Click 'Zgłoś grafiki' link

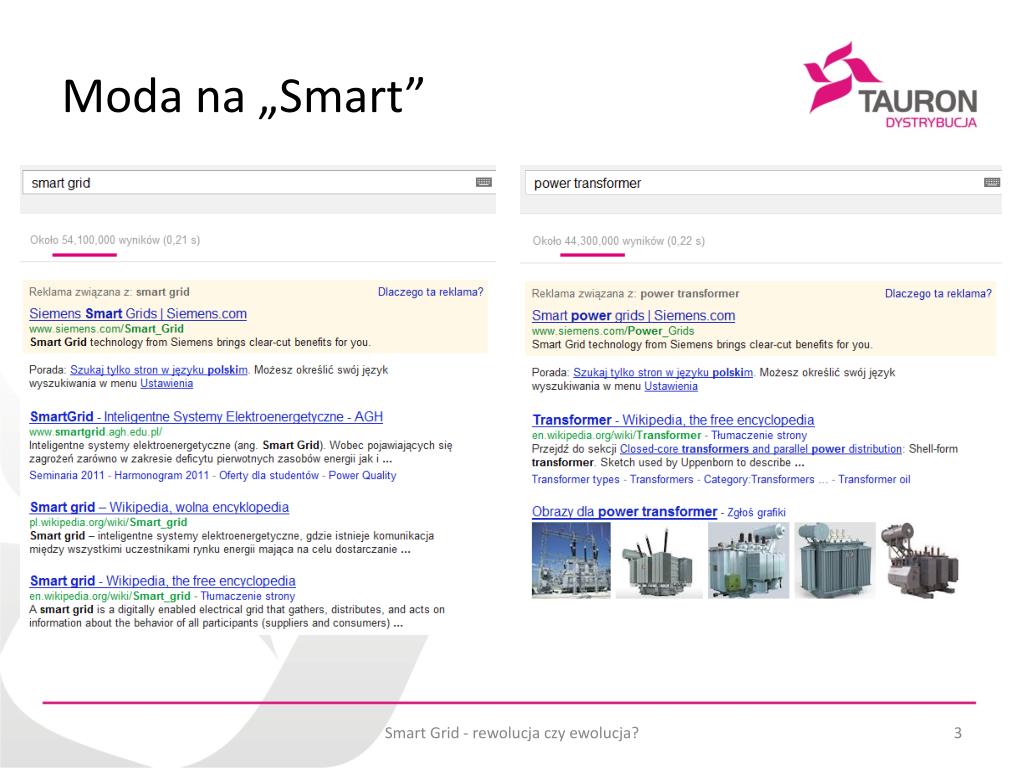click(756, 513)
